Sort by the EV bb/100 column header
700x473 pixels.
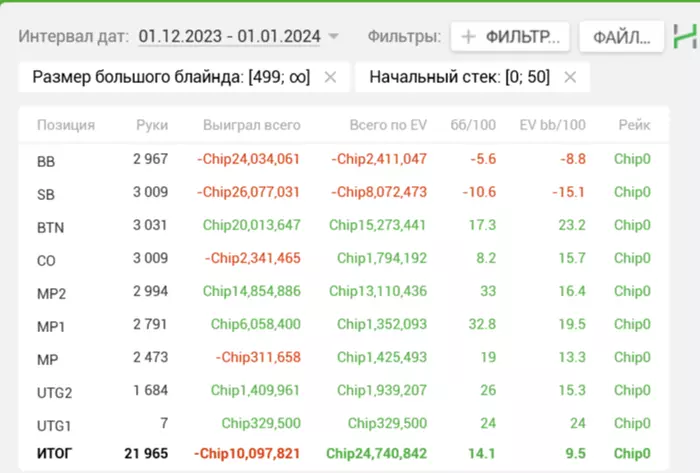[552, 125]
